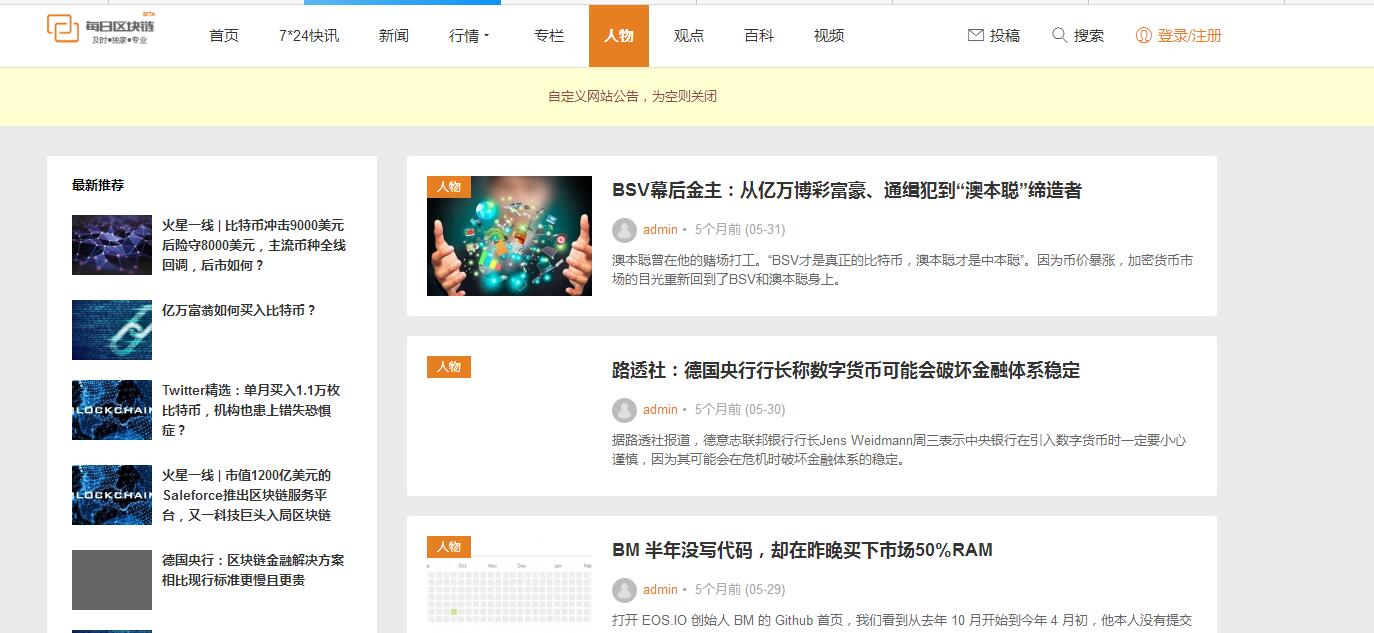The height and width of the screenshot is (633, 1374).
Task: Click thumbnail beside the Twitter精选 sidebar item
Action: click(112, 410)
